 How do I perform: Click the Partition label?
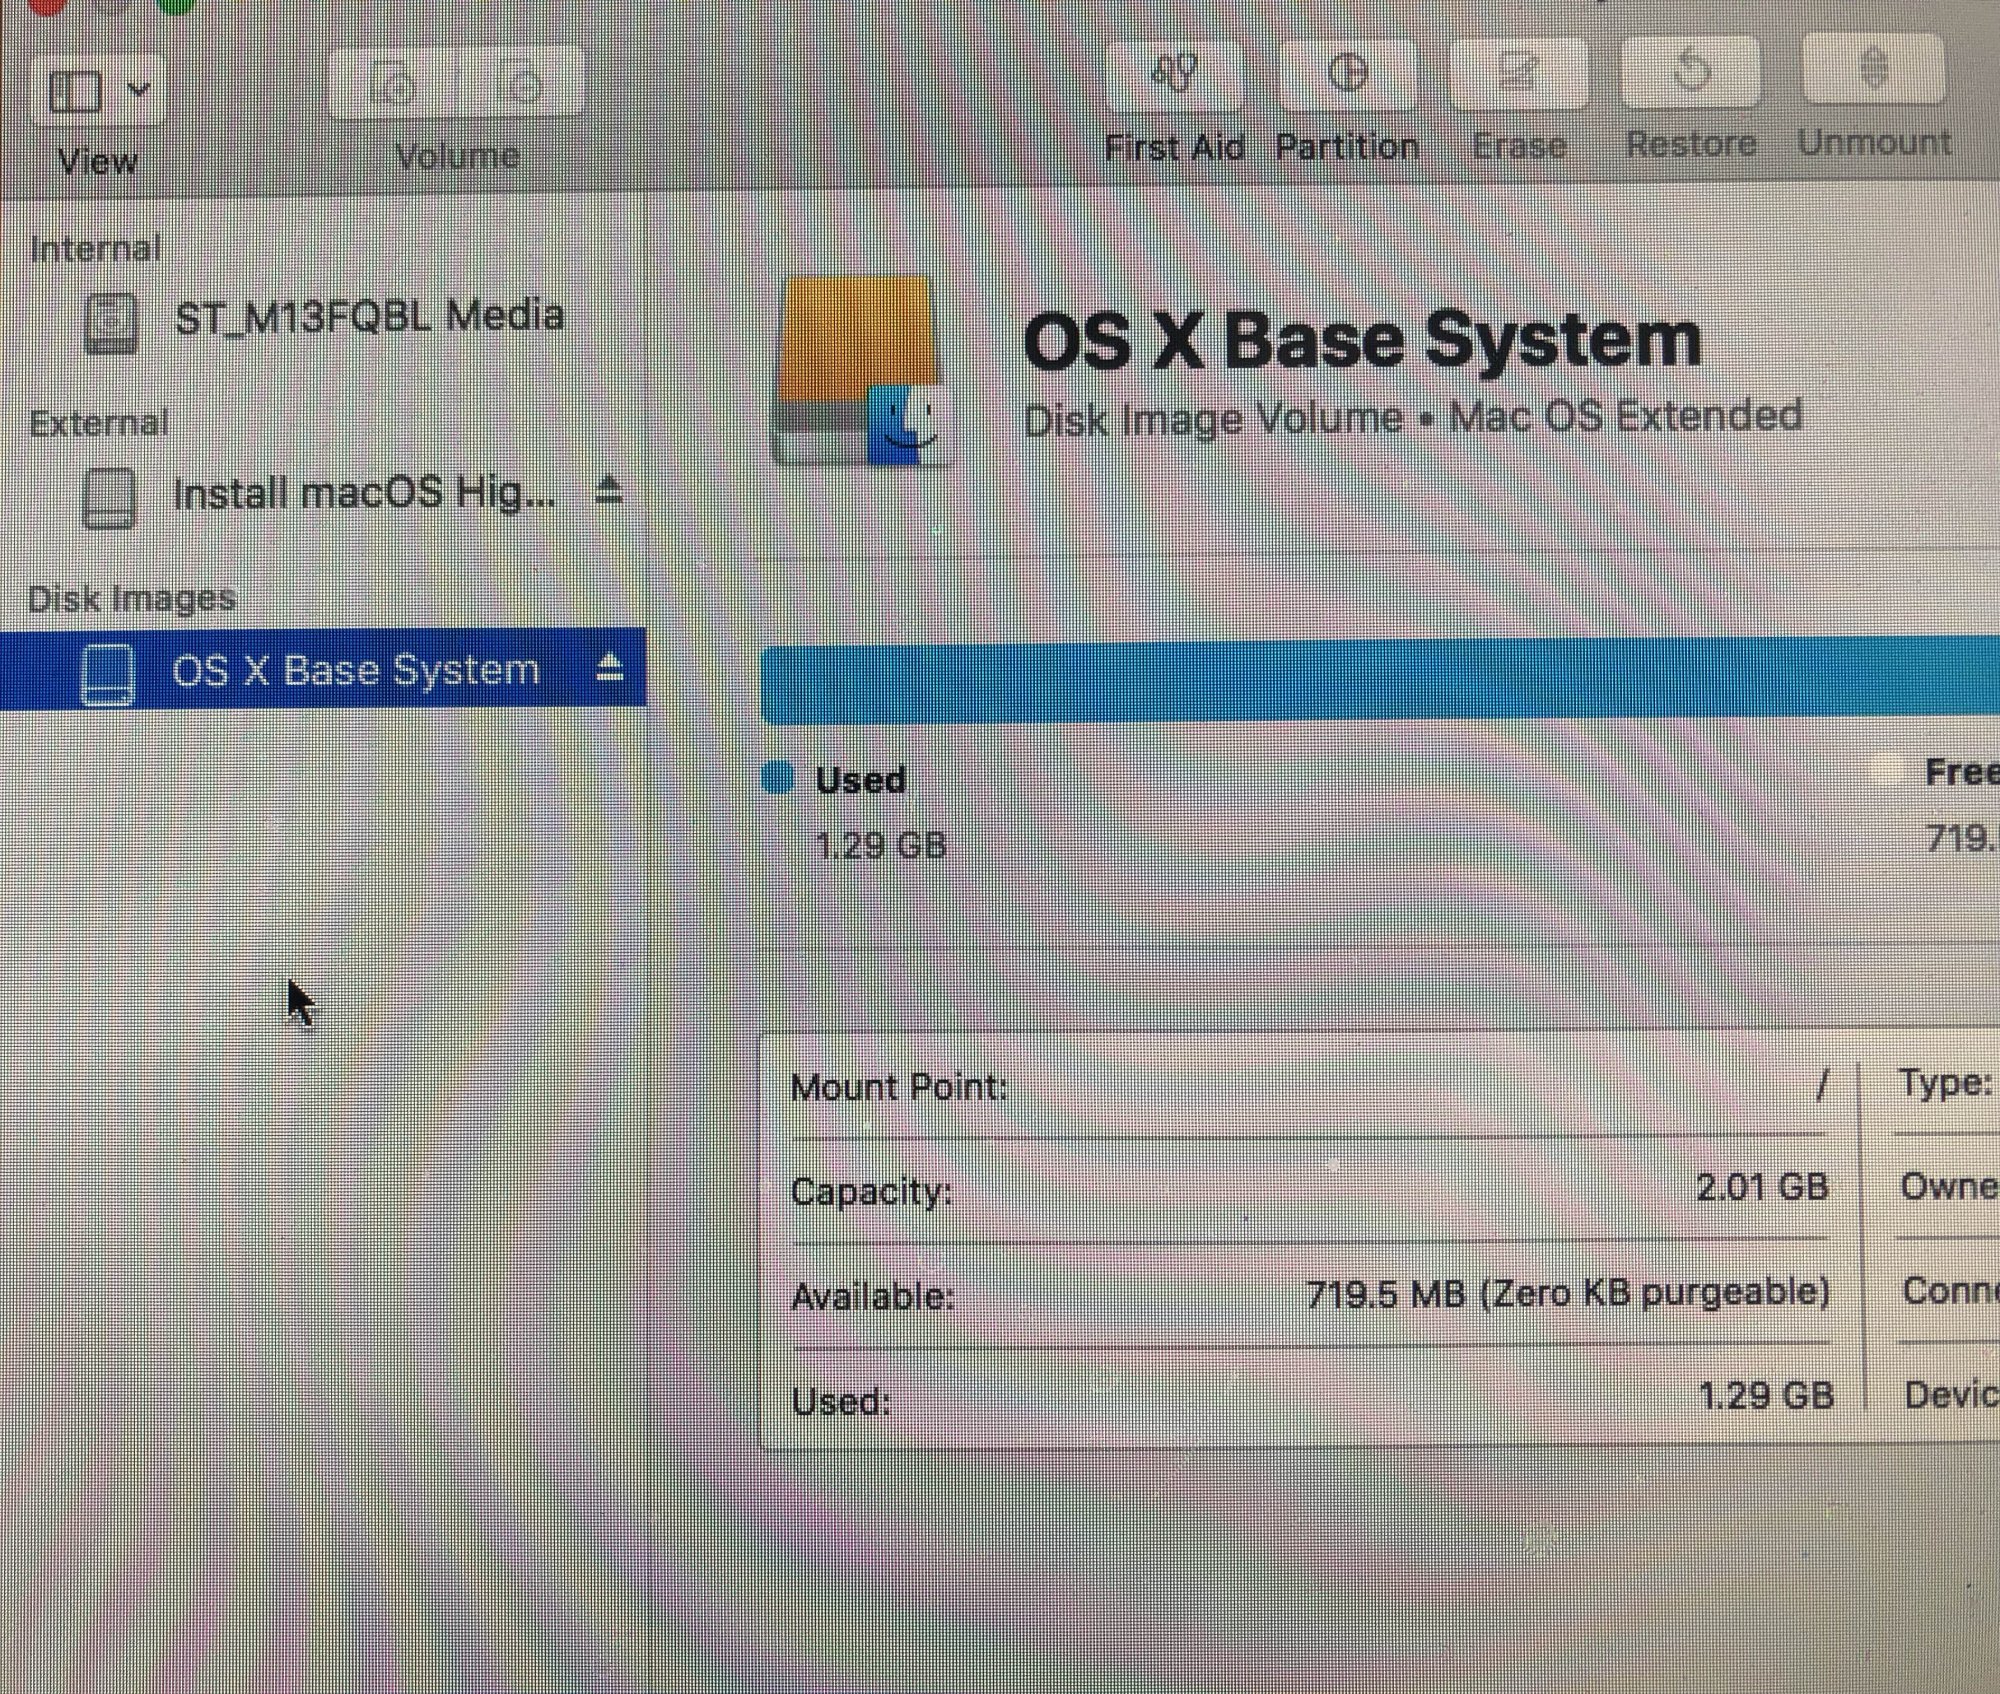tap(1347, 148)
